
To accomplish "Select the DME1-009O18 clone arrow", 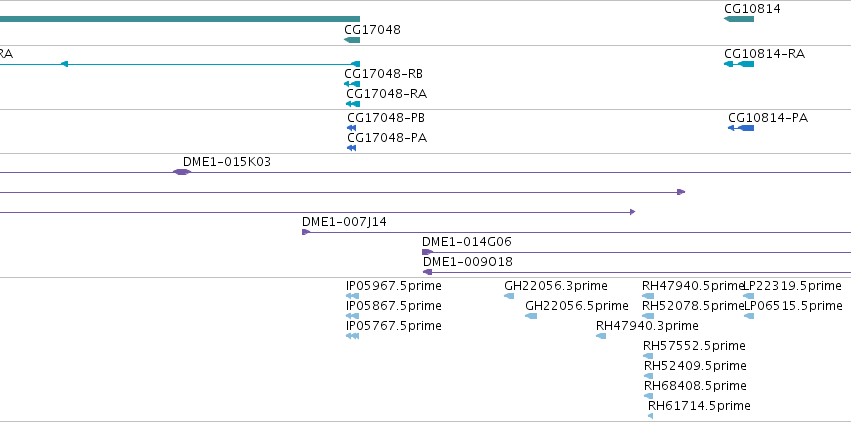I will tap(427, 272).
